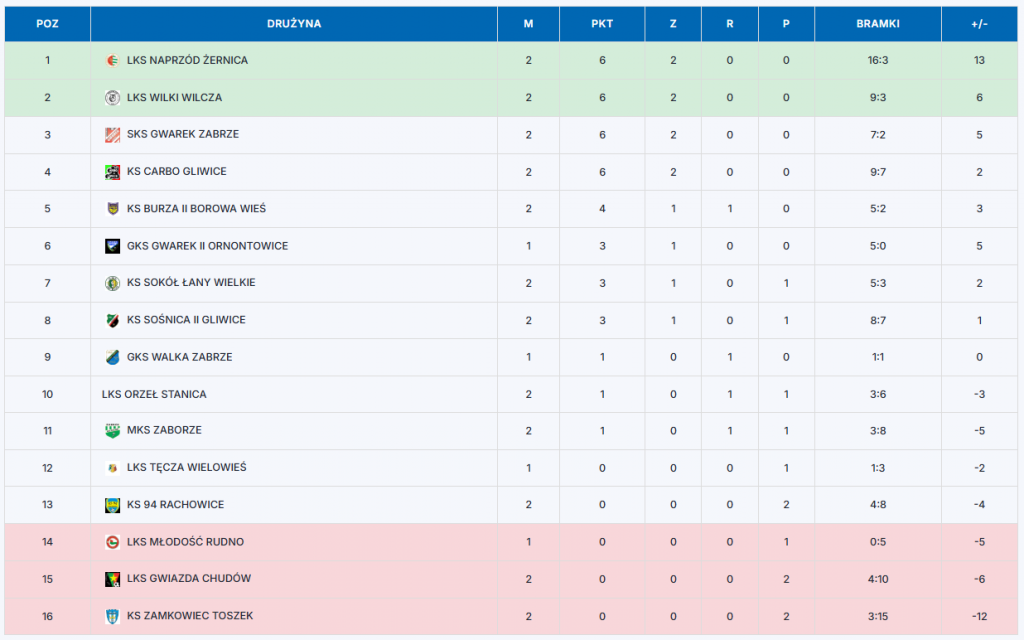Image resolution: width=1024 pixels, height=640 pixels.
Task: Click the GKS Gwarek II Ornontowice logo
Action: (x=113, y=246)
